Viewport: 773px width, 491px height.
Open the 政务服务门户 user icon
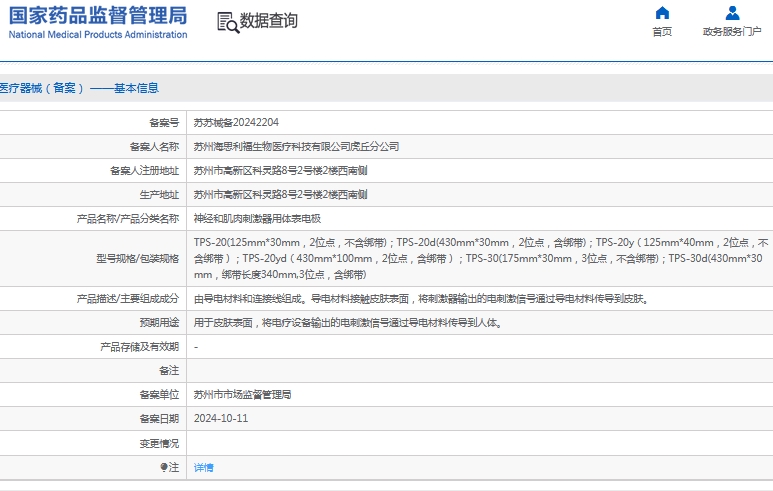click(732, 13)
